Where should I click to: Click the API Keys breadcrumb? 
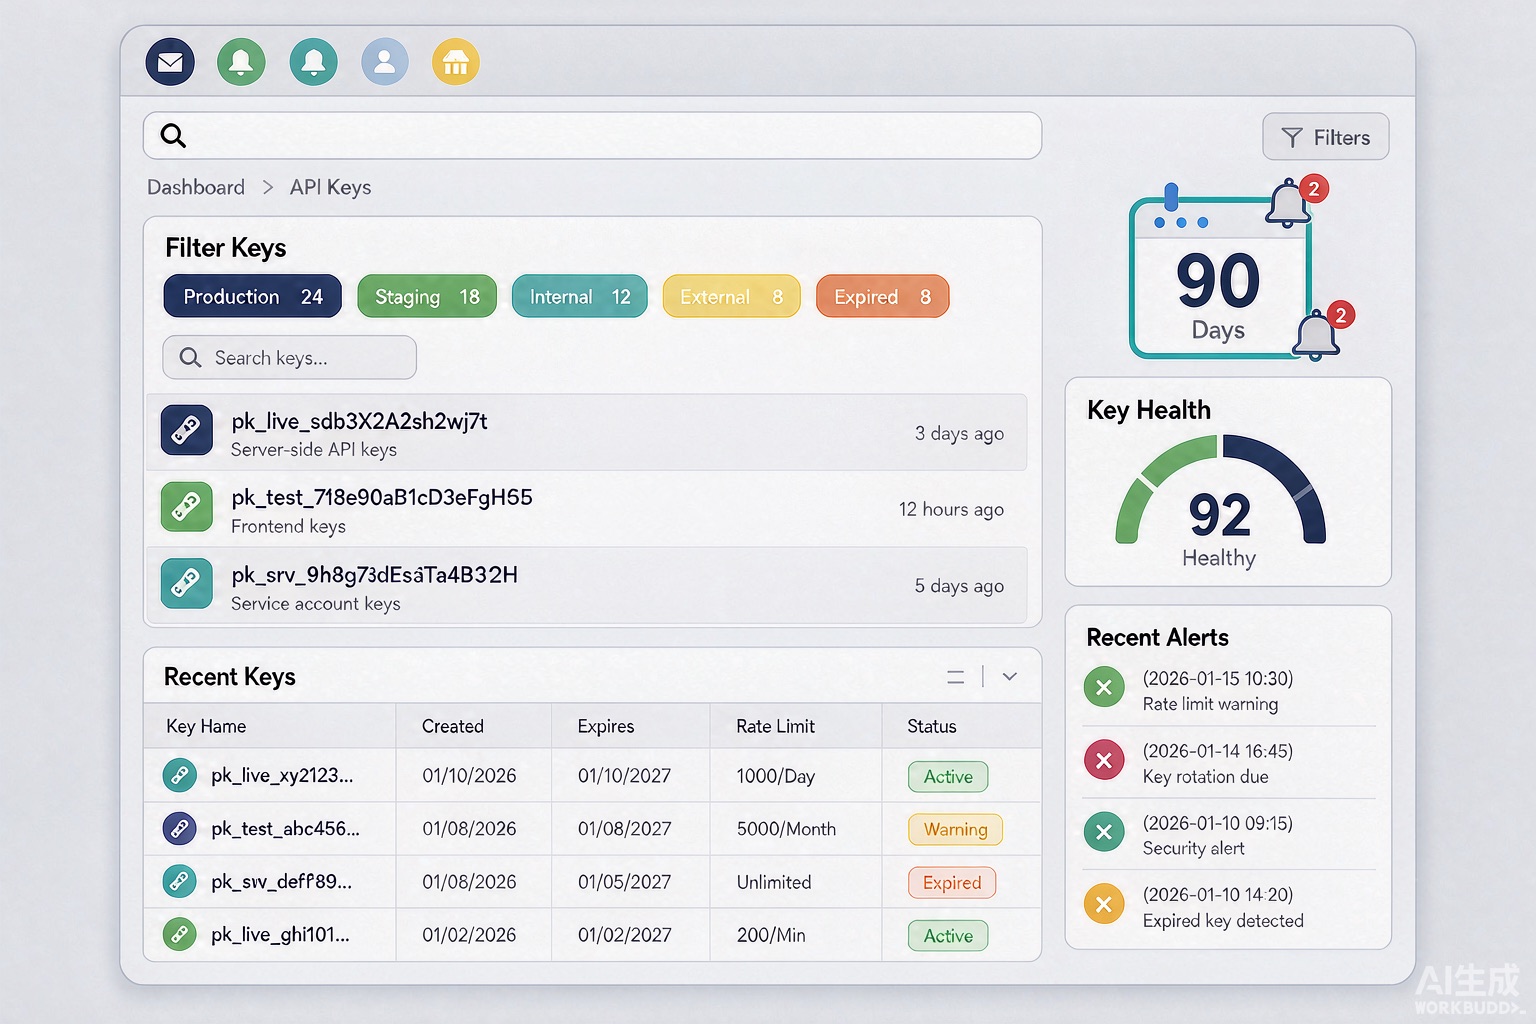(331, 187)
